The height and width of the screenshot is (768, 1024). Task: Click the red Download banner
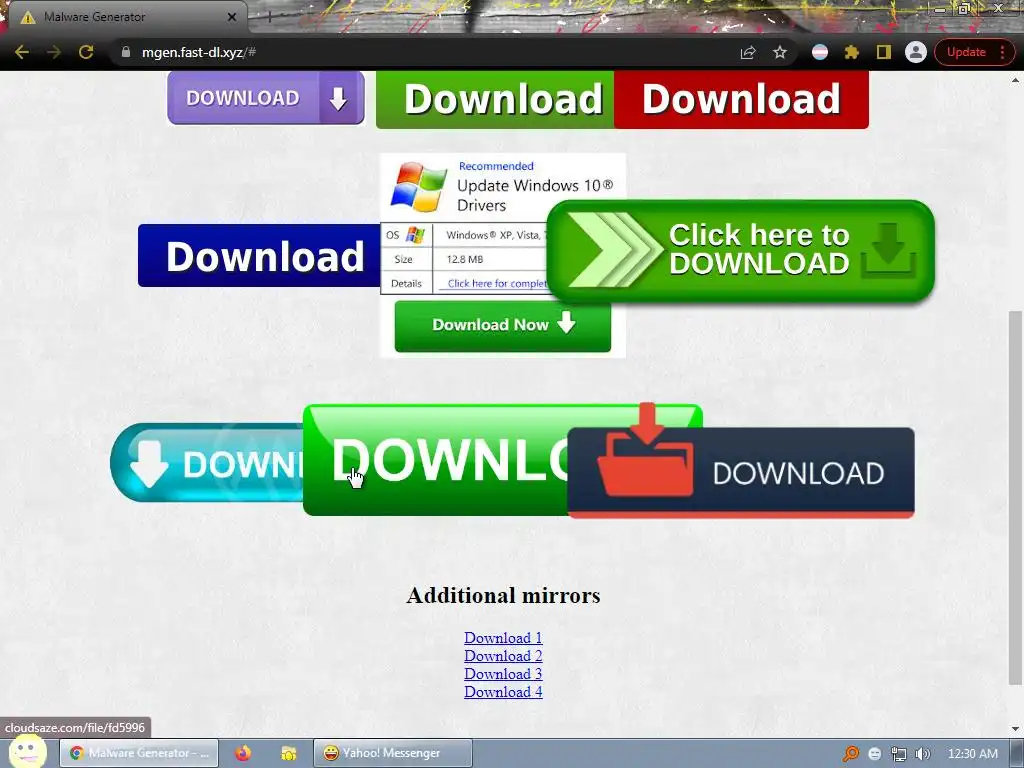[x=741, y=99]
